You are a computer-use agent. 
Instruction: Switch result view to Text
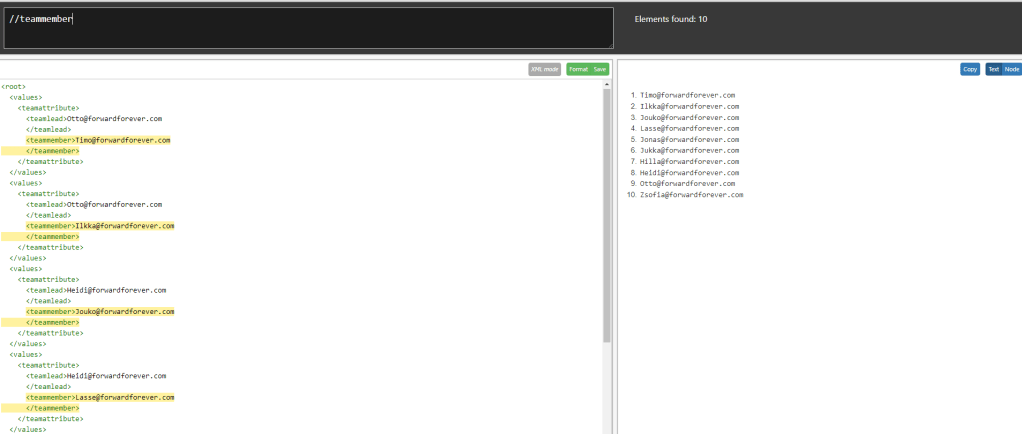pos(994,69)
